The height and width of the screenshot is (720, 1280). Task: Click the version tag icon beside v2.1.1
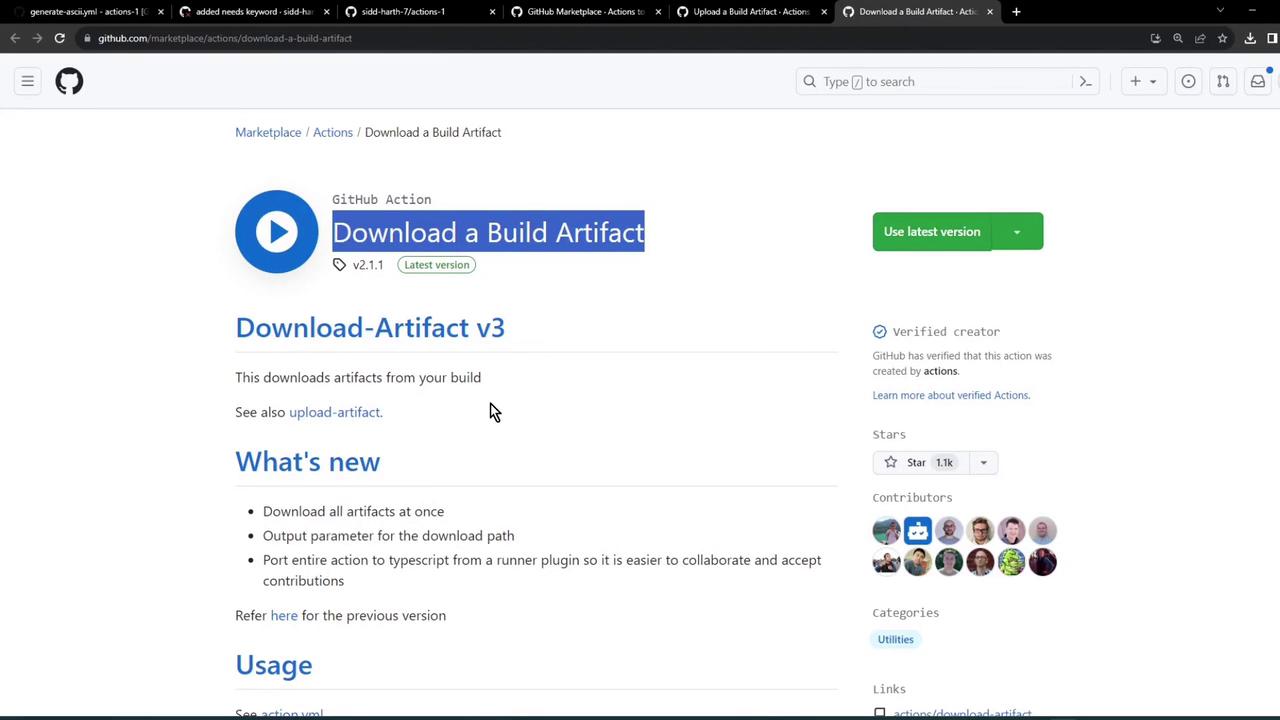pyautogui.click(x=339, y=265)
